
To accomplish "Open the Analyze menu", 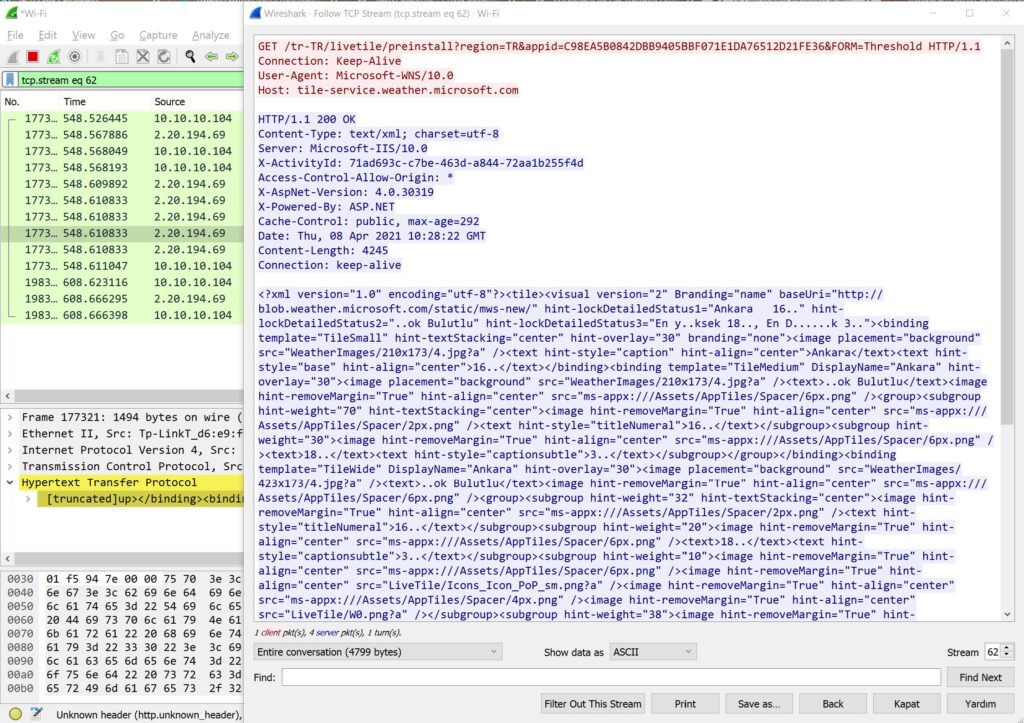I will point(210,35).
